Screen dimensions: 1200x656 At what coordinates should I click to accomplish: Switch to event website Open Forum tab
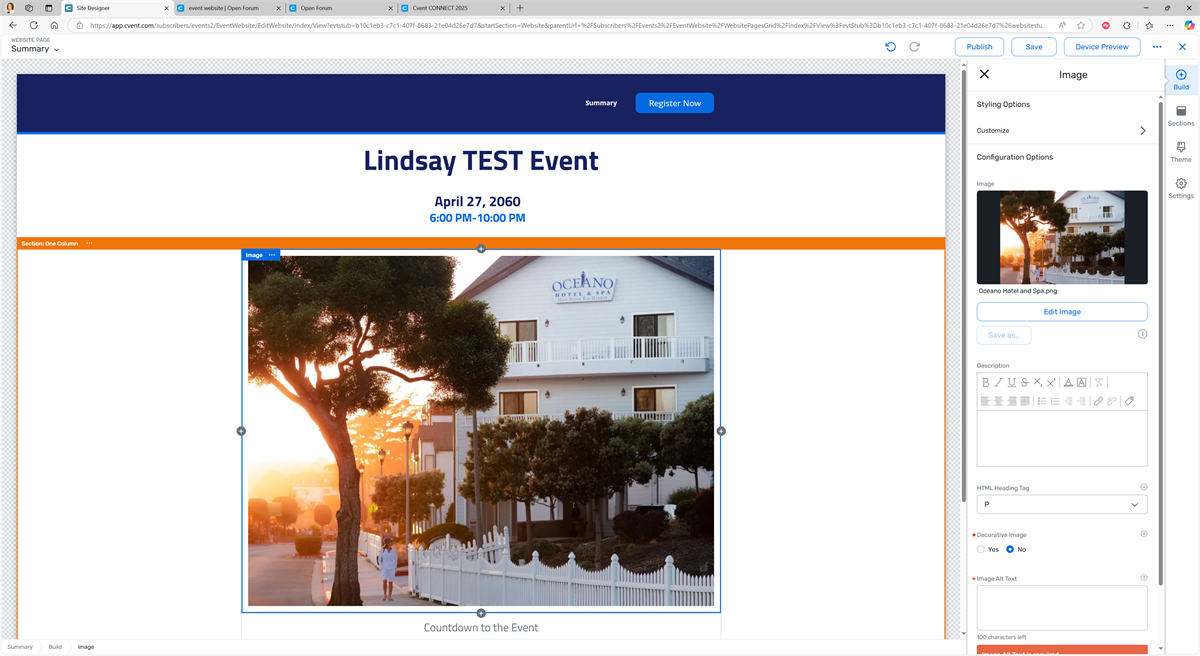[227, 8]
